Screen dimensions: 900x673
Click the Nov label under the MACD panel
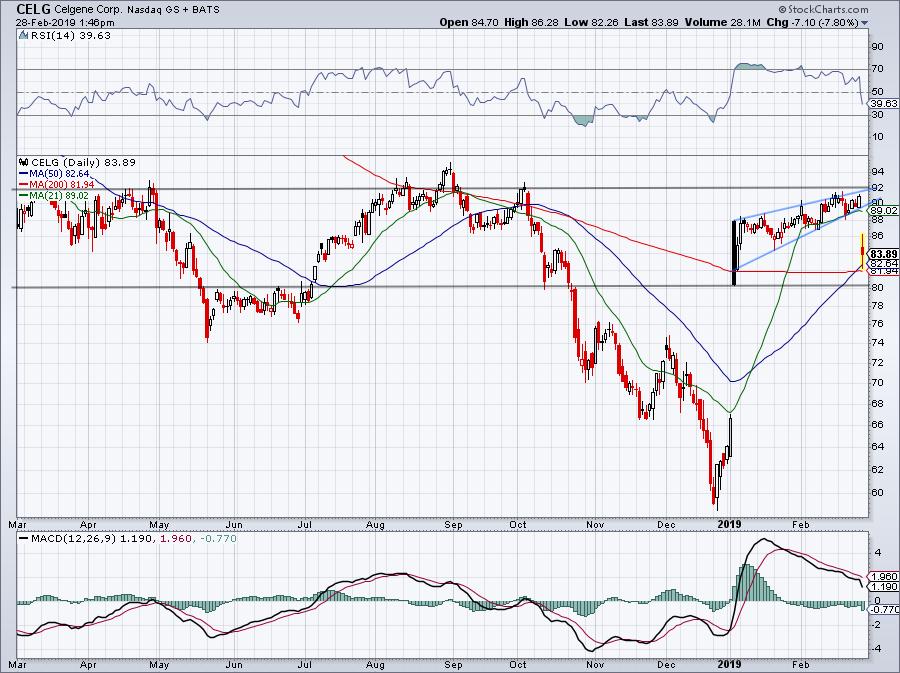(x=596, y=665)
